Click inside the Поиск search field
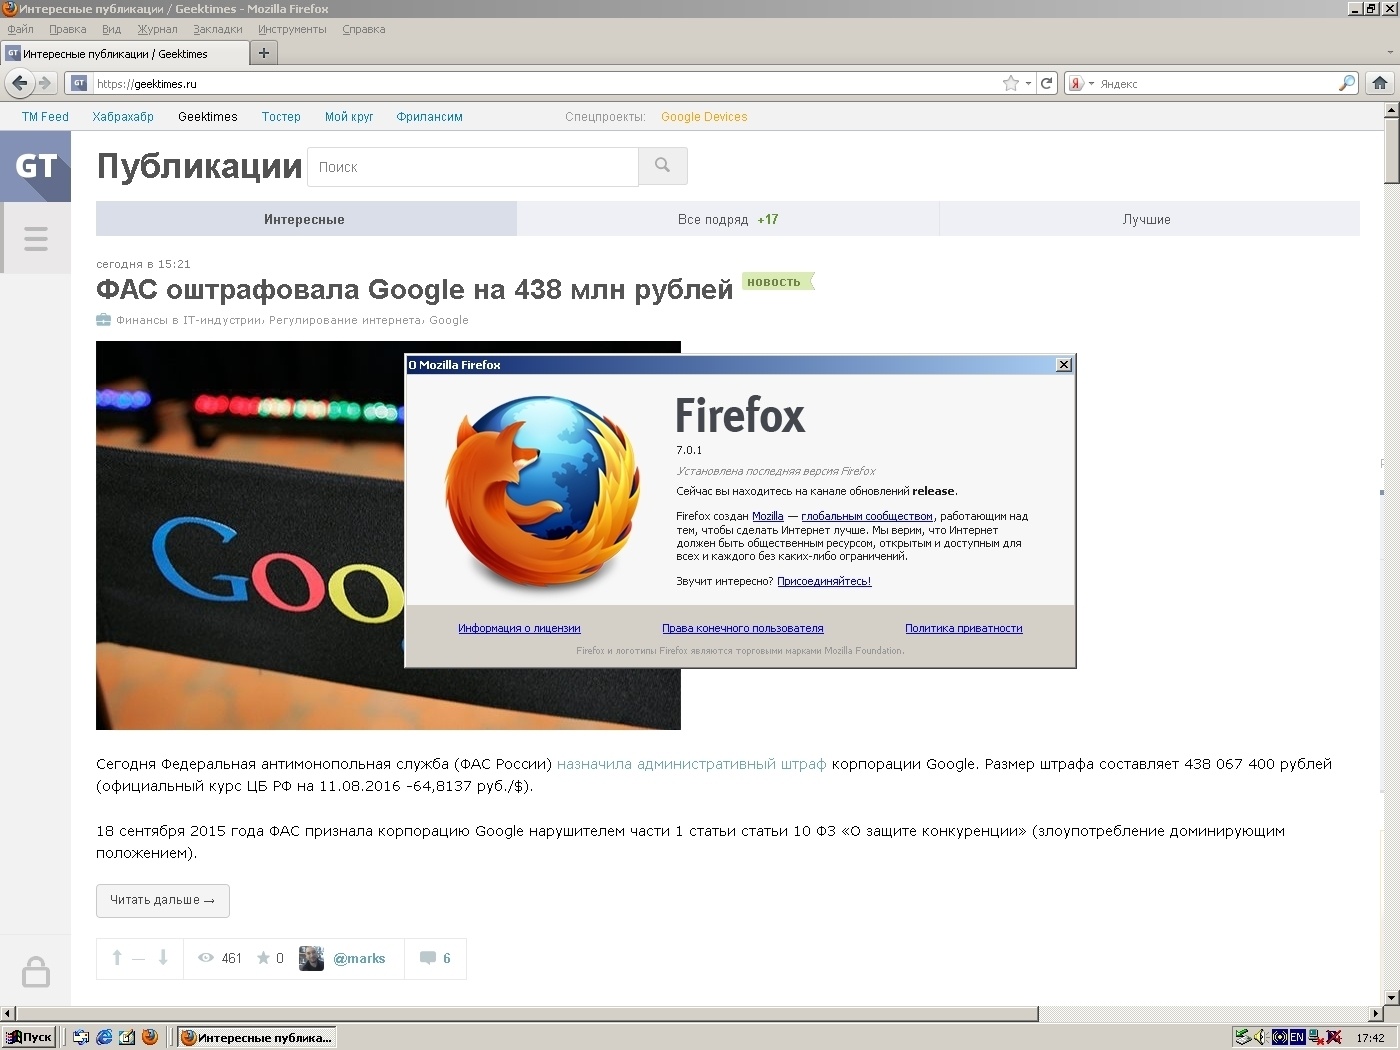This screenshot has height=1050, width=1400. 470,167
